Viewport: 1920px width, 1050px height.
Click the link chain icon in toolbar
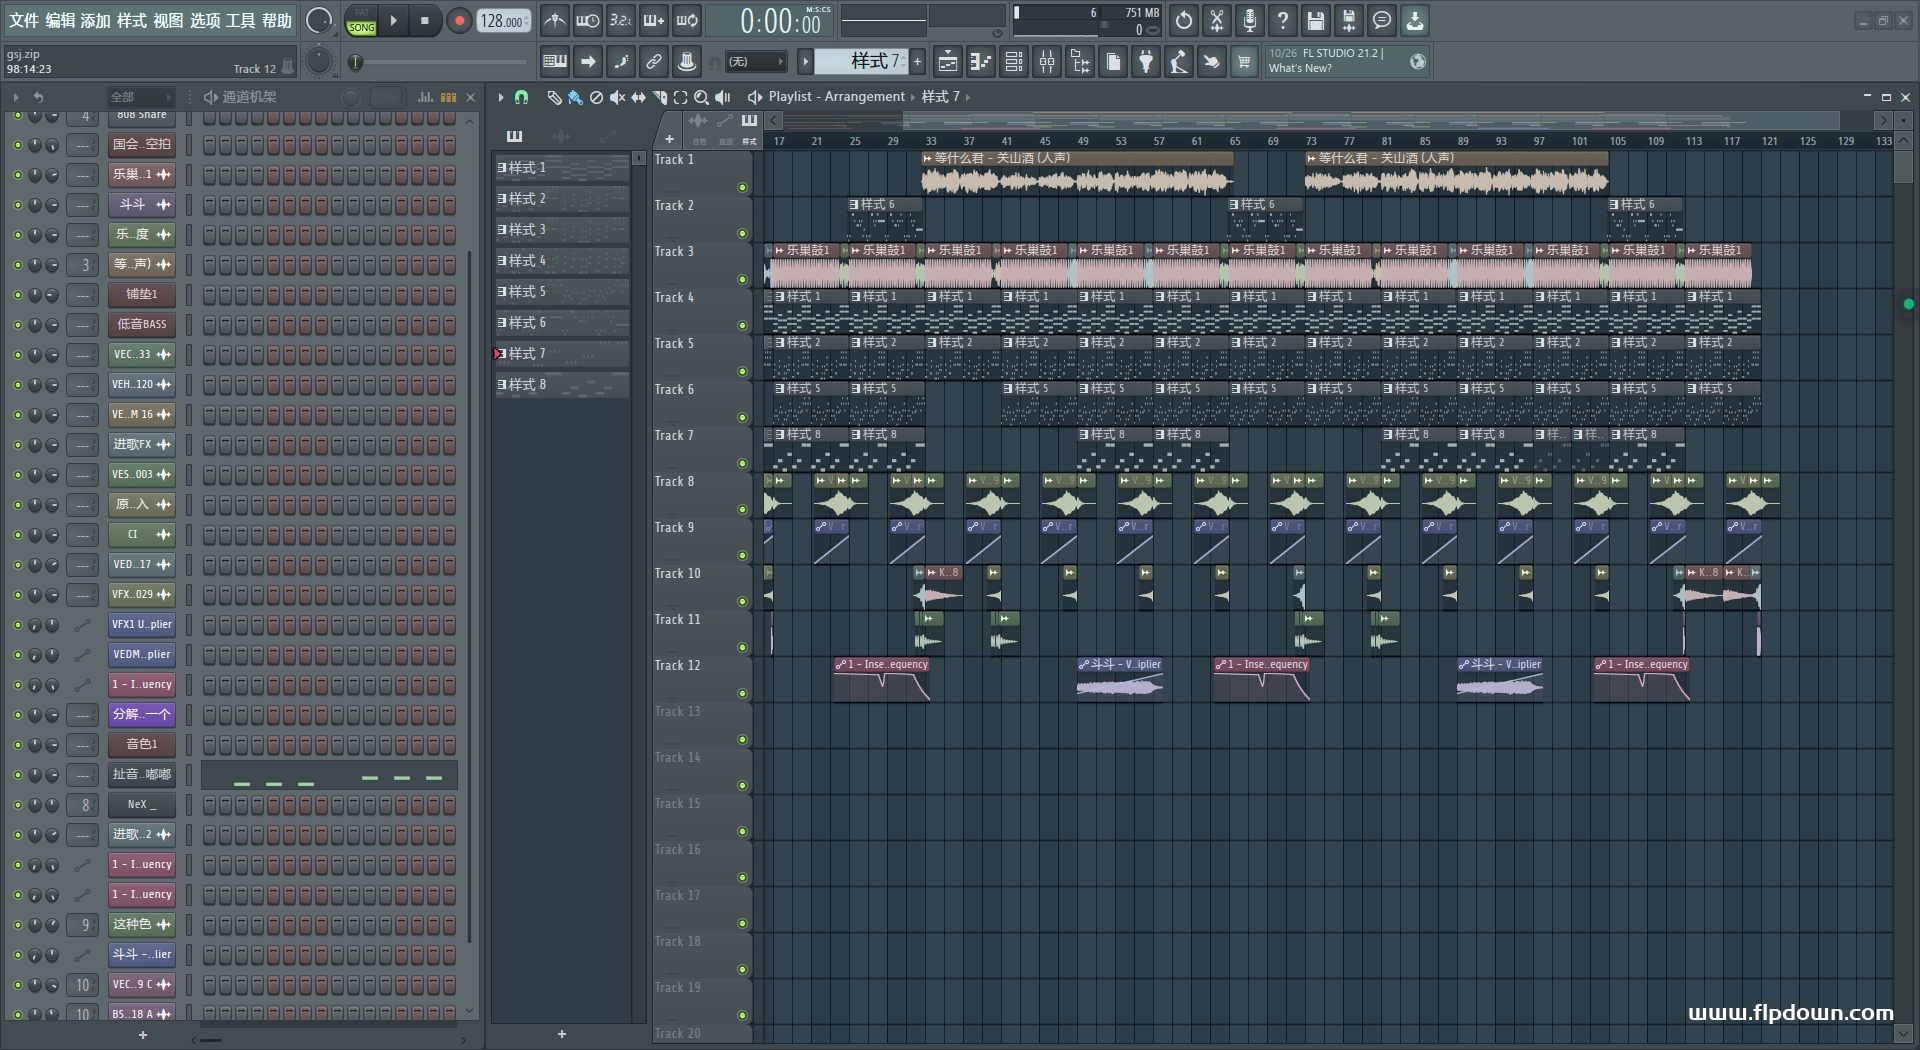pos(654,62)
